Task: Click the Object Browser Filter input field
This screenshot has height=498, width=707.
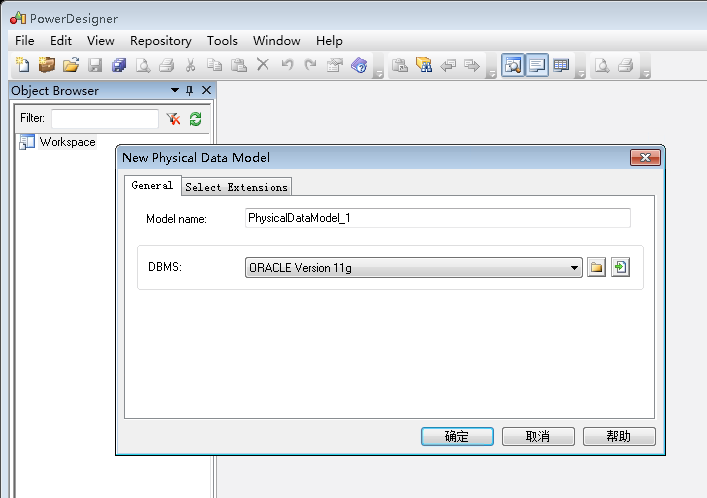Action: pyautogui.click(x=105, y=119)
